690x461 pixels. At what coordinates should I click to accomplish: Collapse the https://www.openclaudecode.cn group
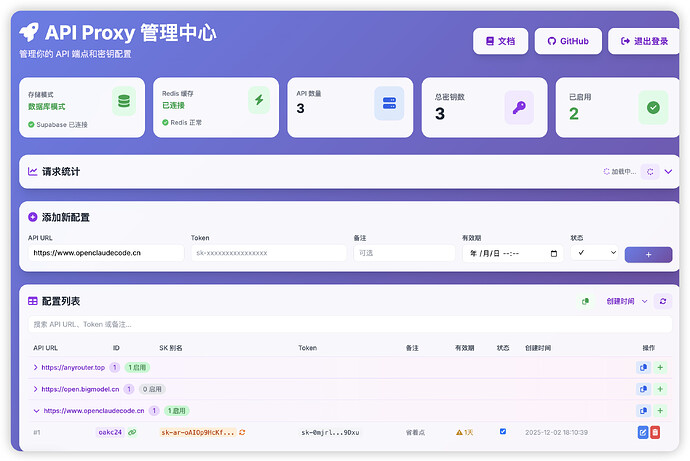click(37, 410)
